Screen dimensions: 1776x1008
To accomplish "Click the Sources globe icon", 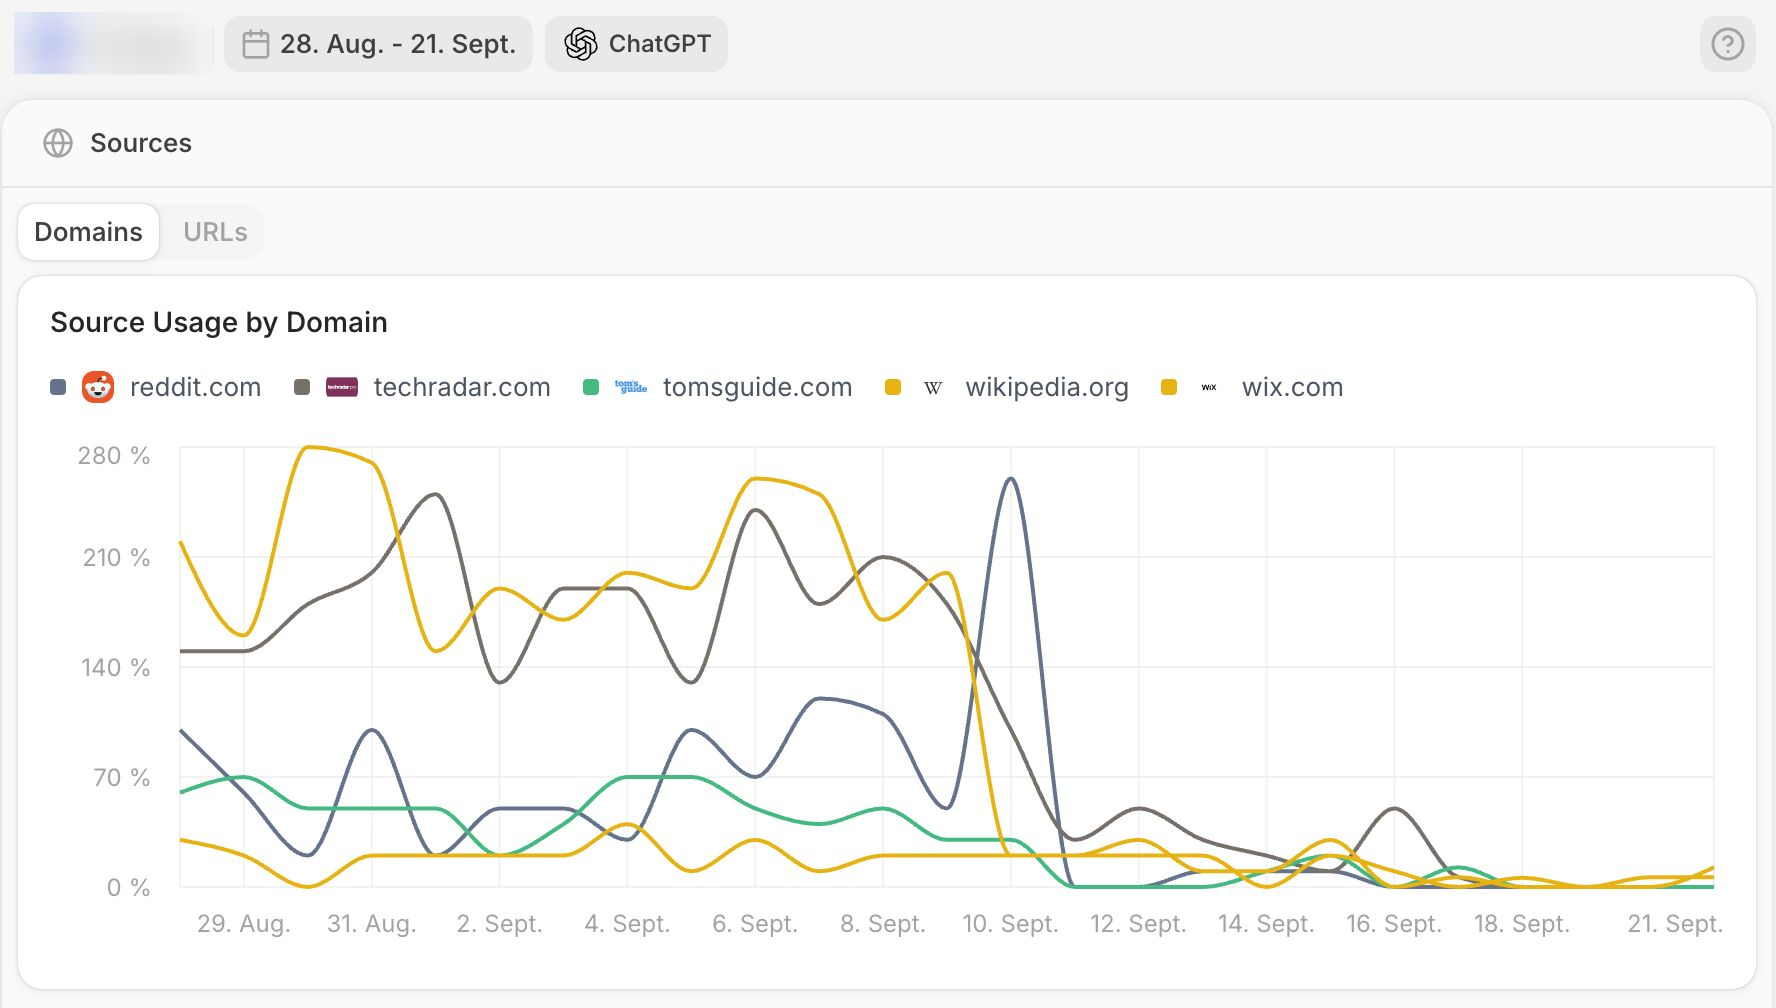I will 58,143.
